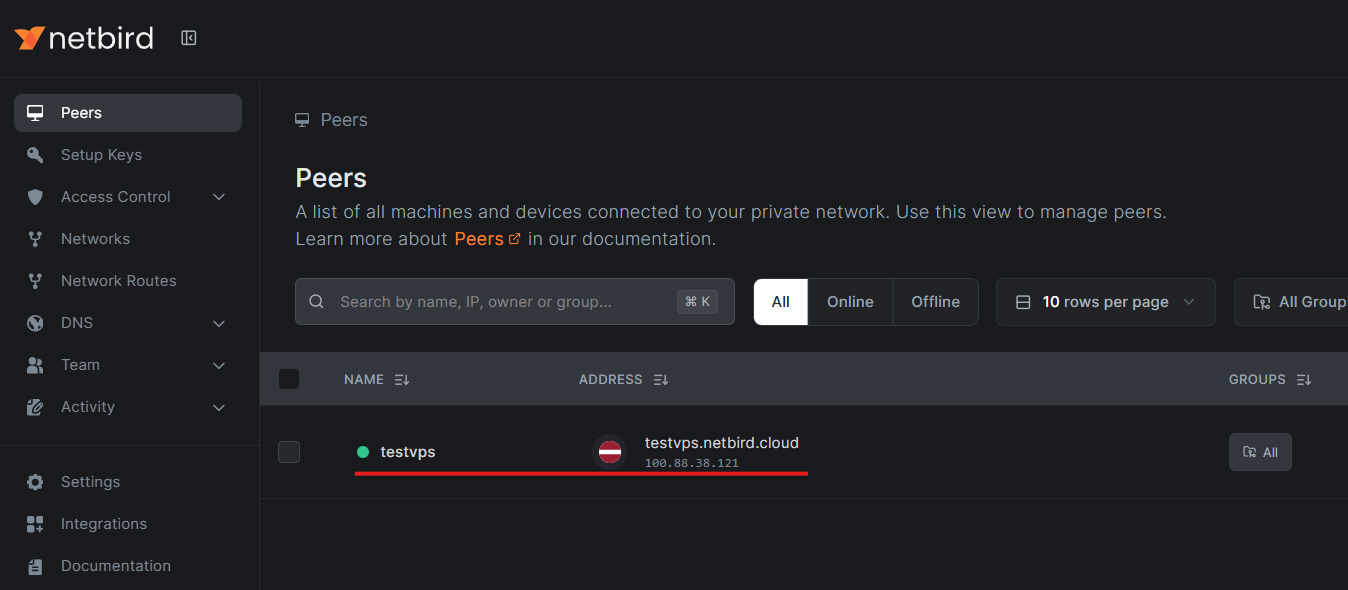Click the external link icon after Peers
Viewport: 1348px width, 590px height.
tap(515, 239)
